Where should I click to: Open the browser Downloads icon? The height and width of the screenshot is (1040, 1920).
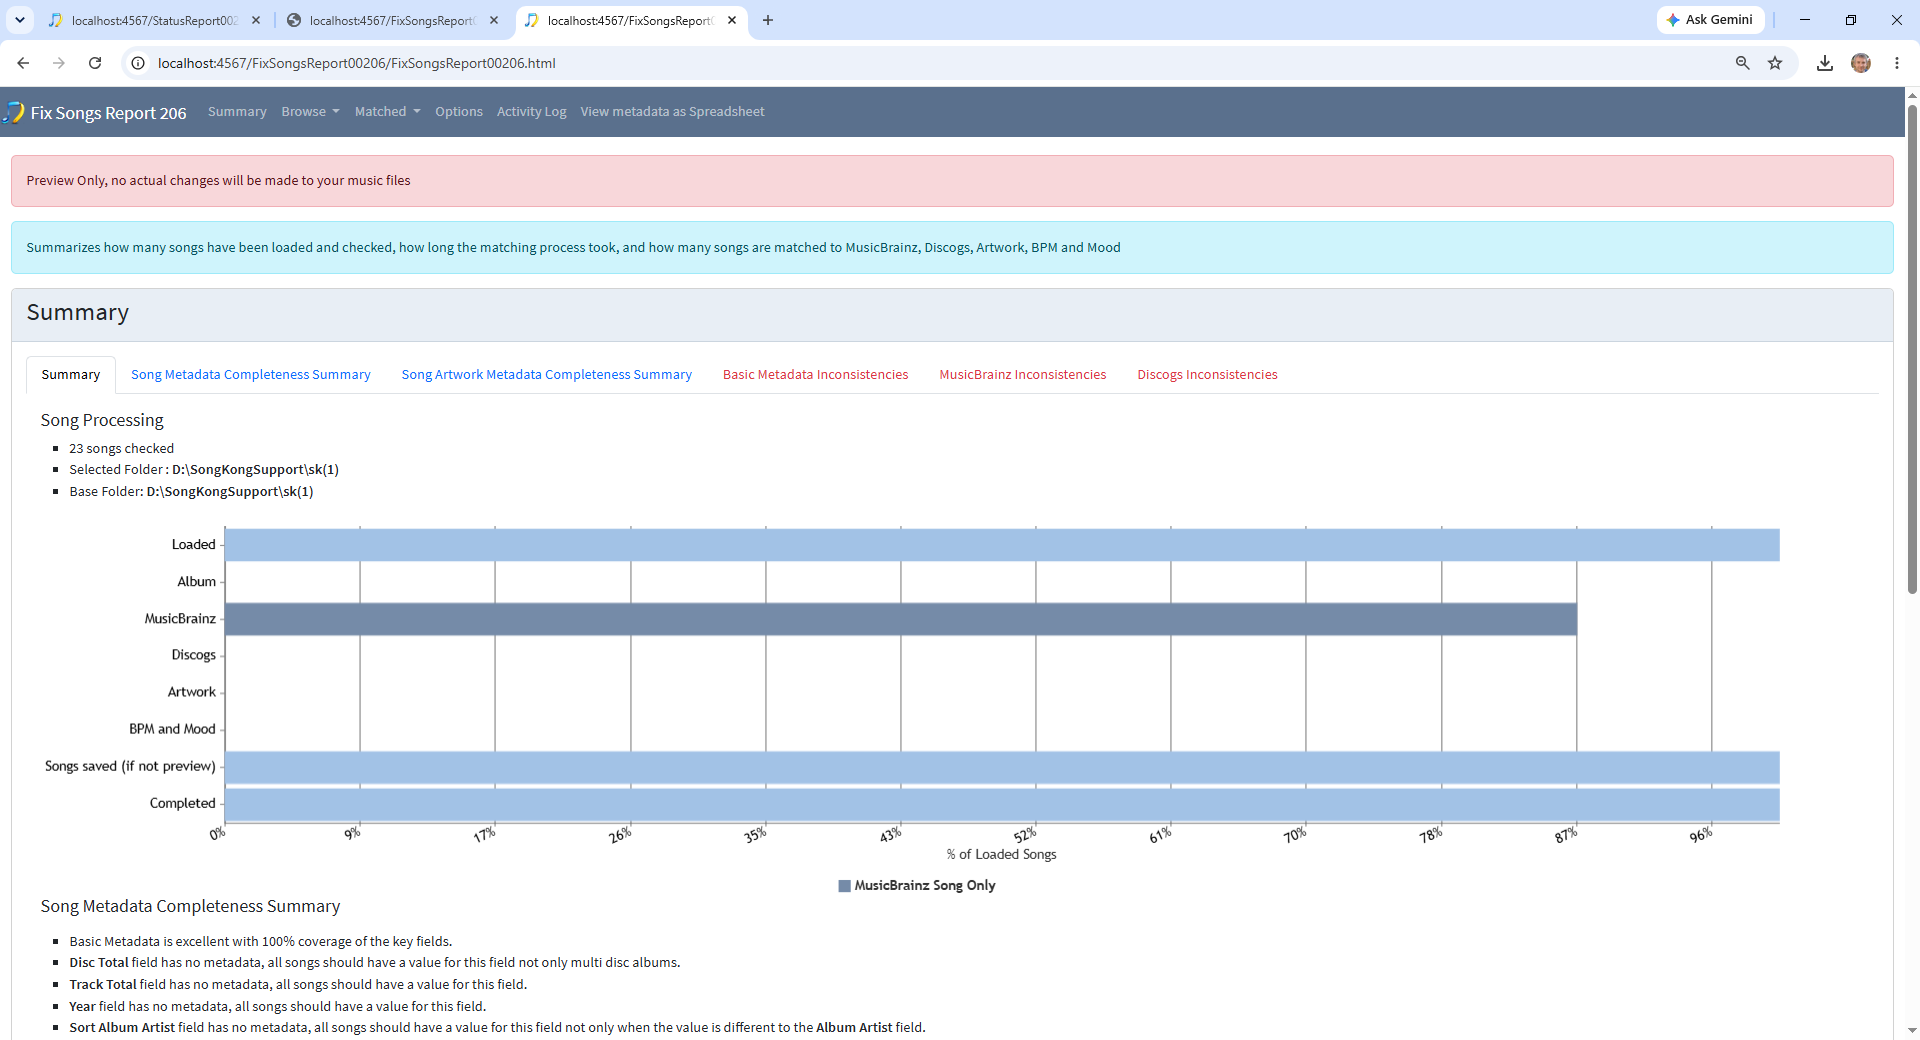point(1825,63)
